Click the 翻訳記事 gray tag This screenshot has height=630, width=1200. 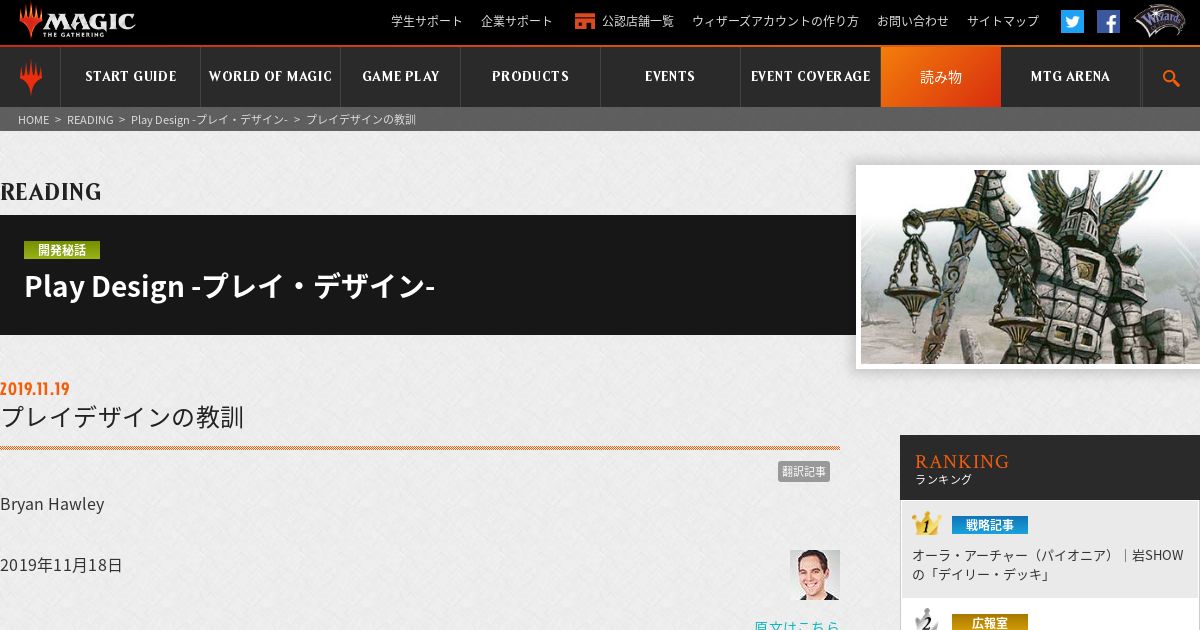pos(804,471)
